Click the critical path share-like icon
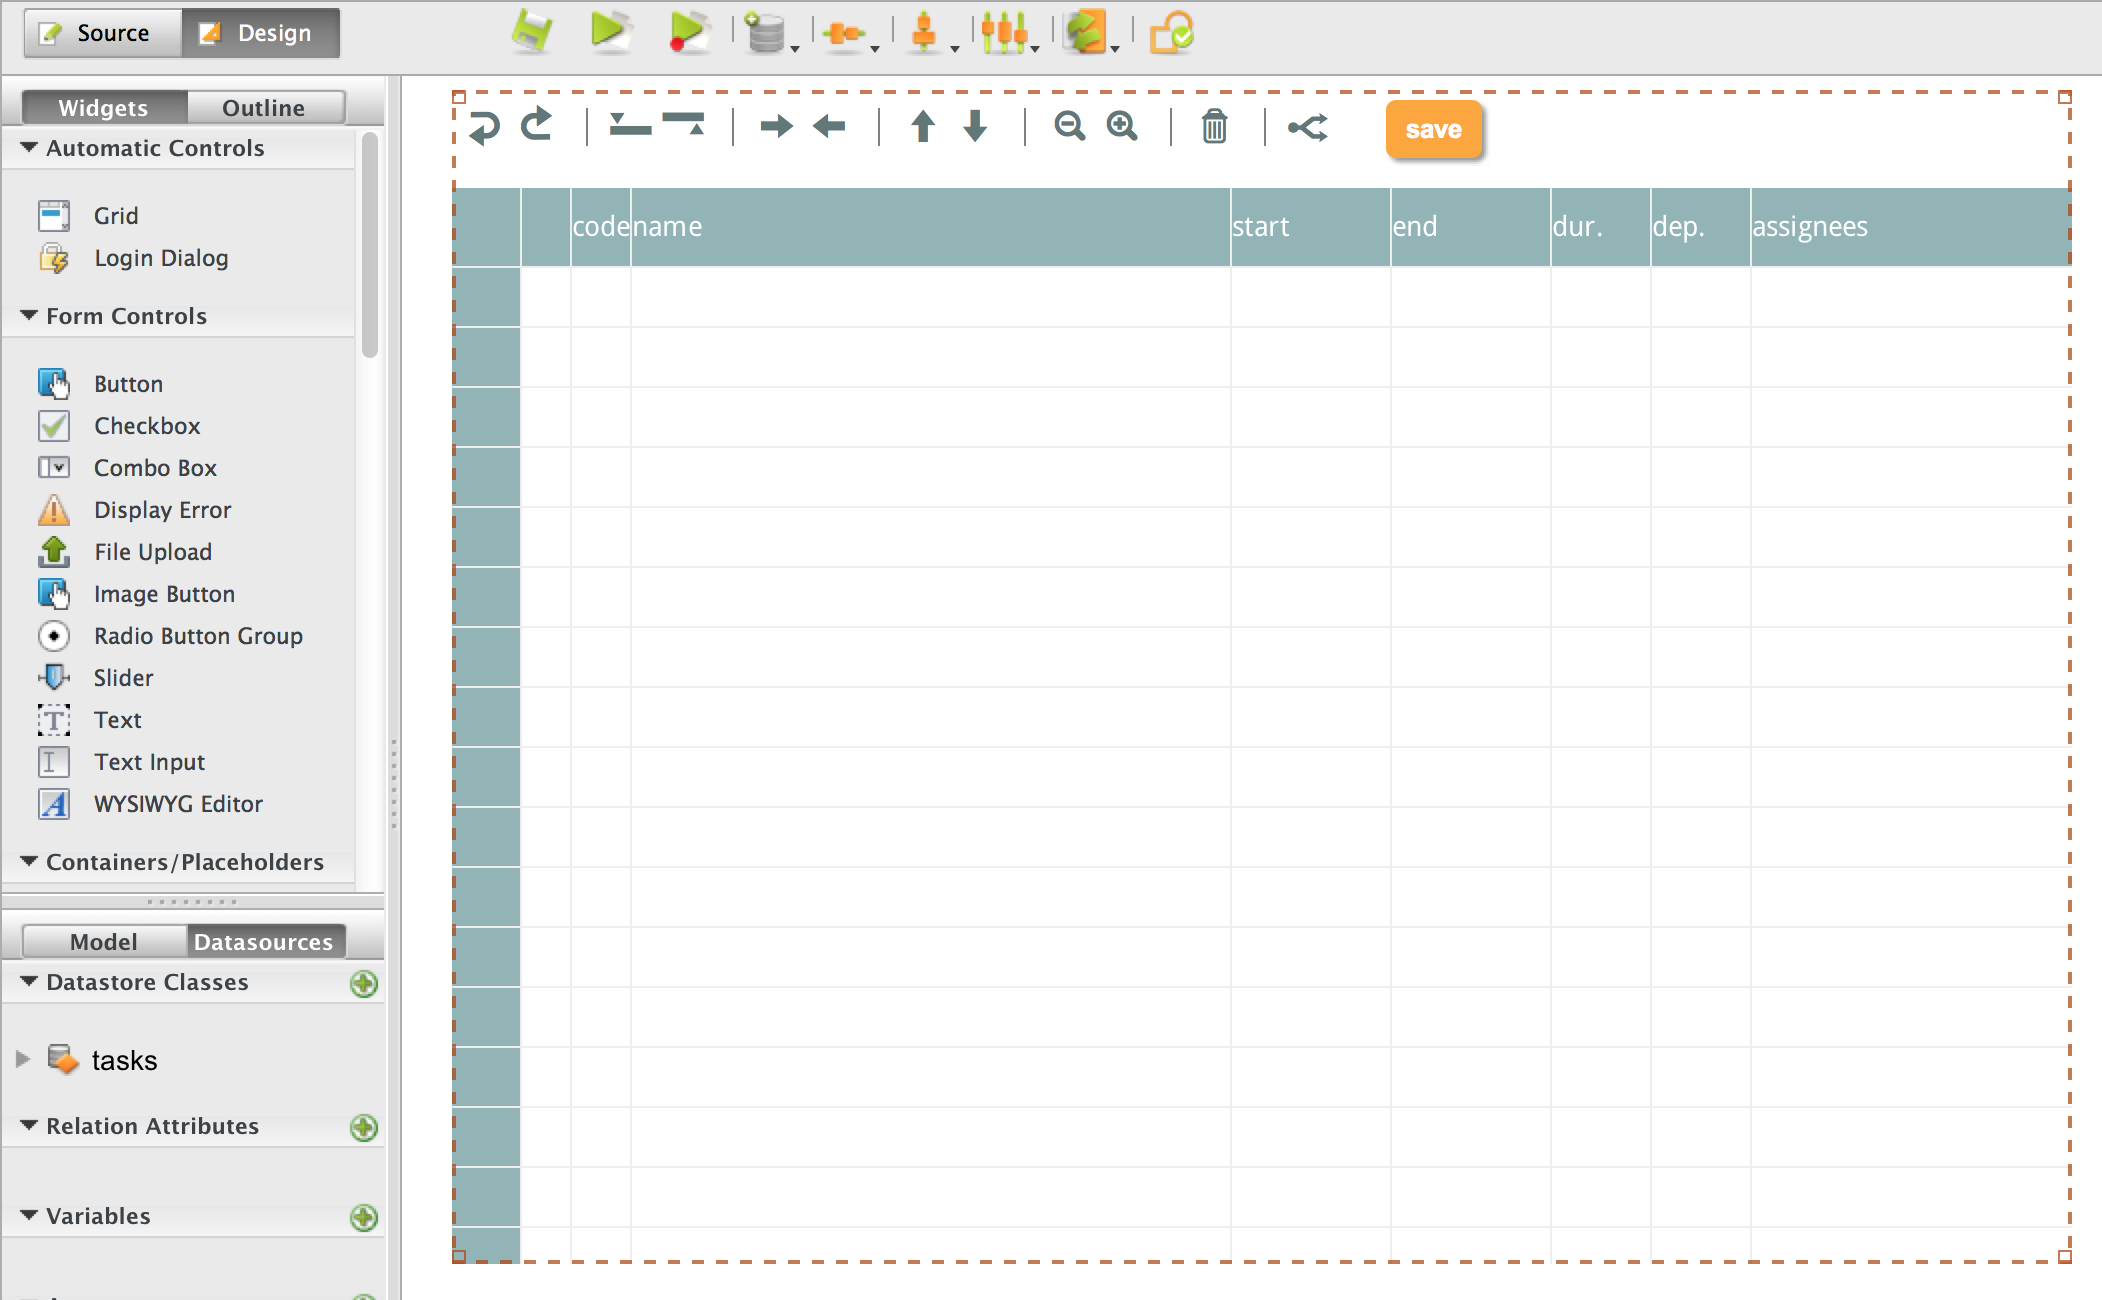 coord(1308,127)
